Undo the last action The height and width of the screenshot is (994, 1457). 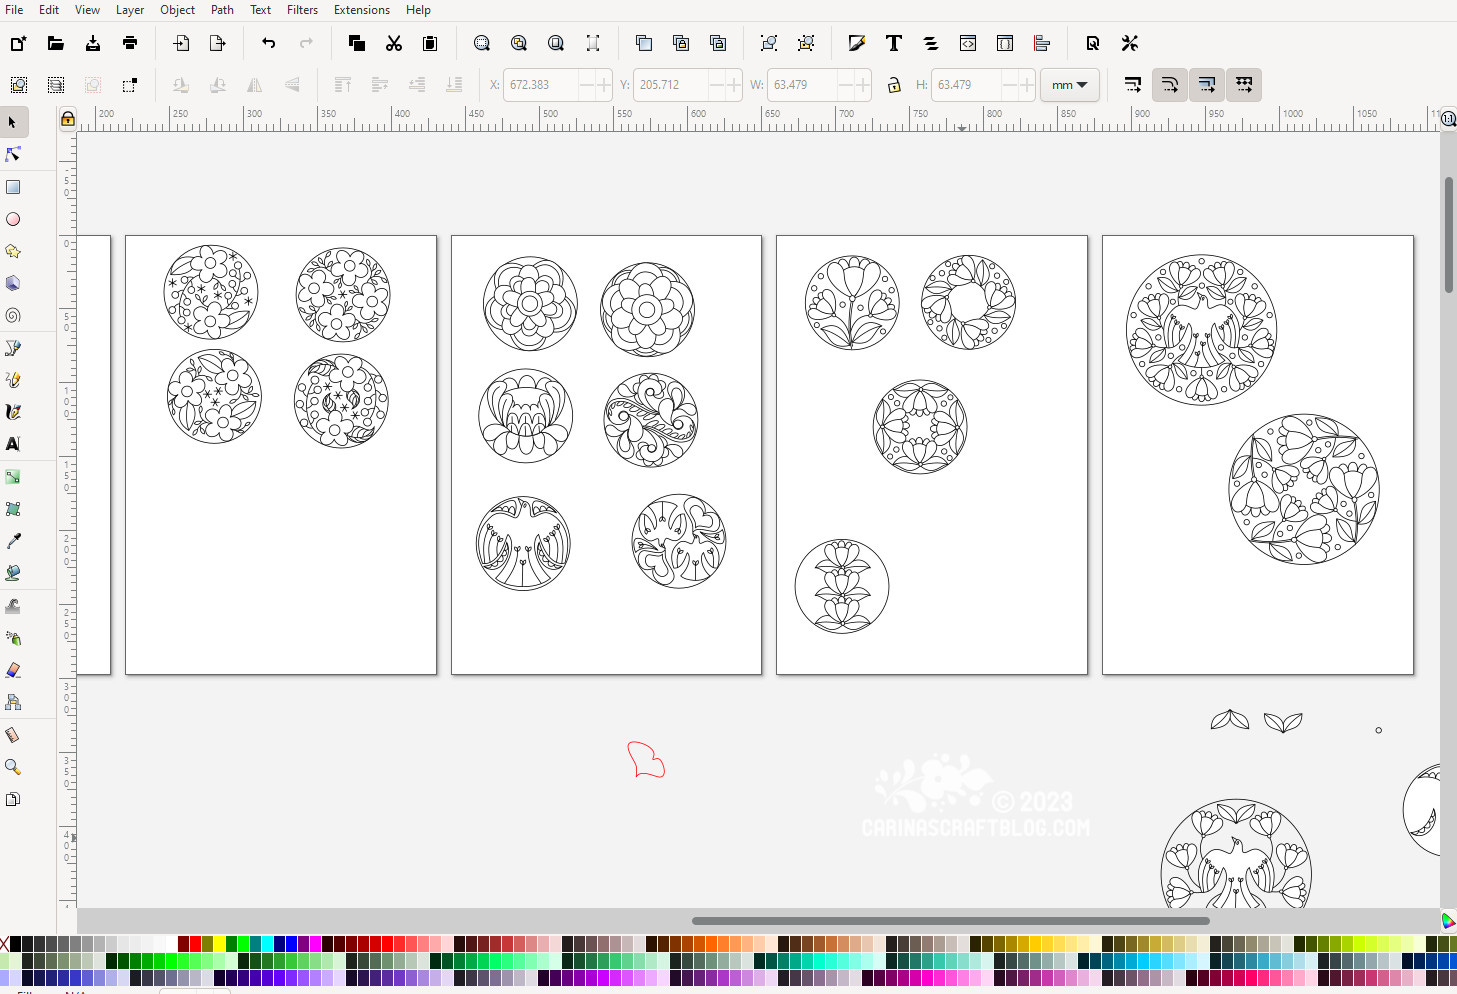(268, 43)
